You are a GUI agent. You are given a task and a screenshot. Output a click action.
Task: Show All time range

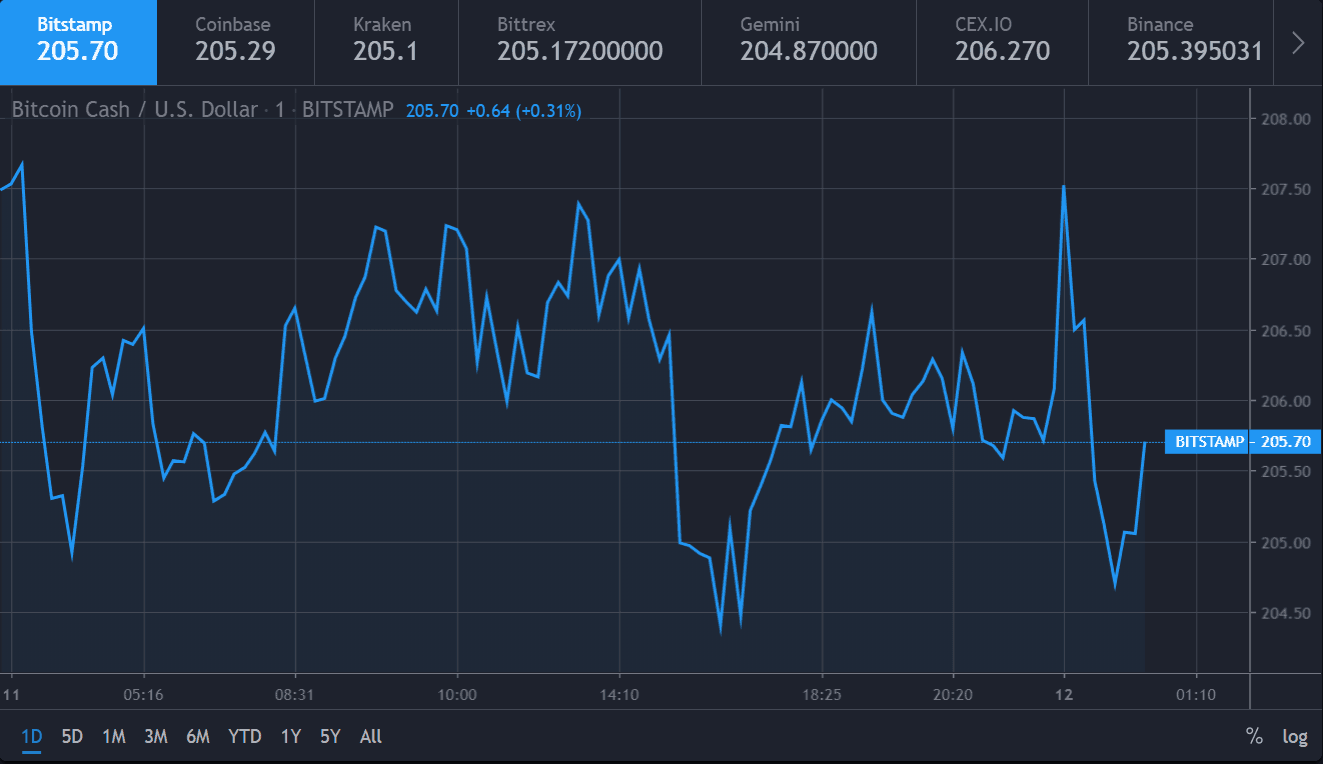point(371,737)
